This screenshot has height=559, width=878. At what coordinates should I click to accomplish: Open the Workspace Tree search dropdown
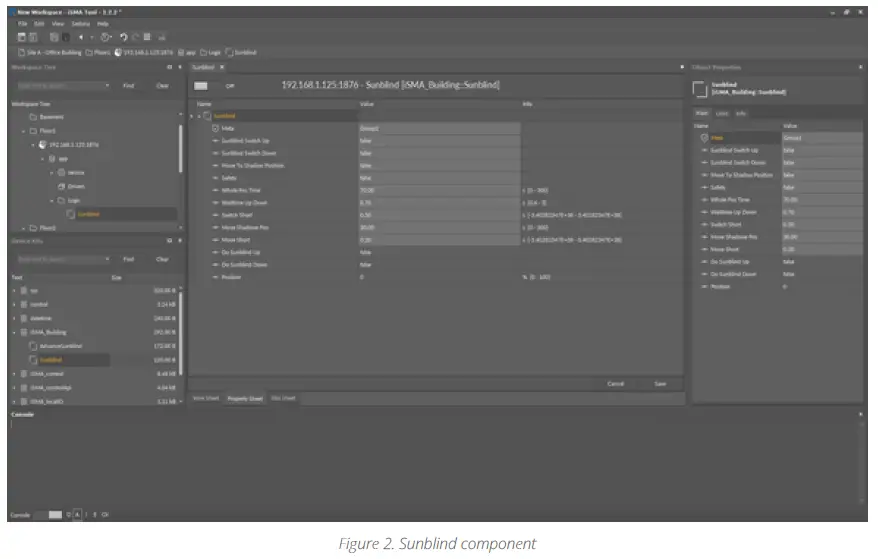pyautogui.click(x=107, y=86)
